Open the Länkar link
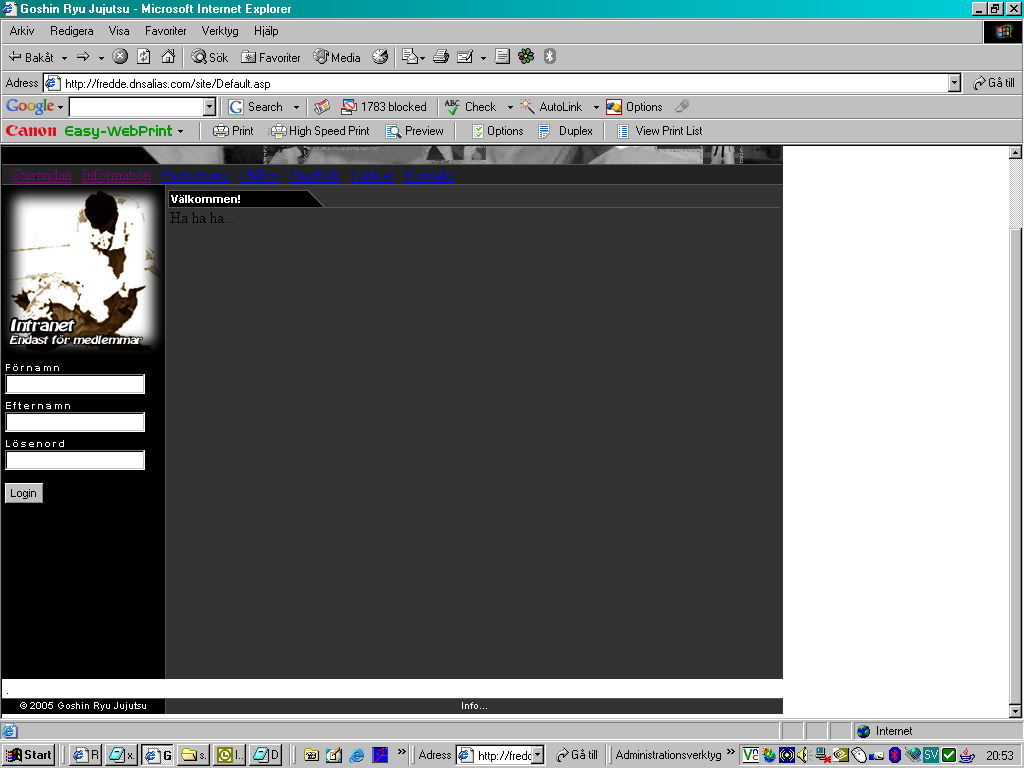The image size is (1024, 768). [x=372, y=175]
